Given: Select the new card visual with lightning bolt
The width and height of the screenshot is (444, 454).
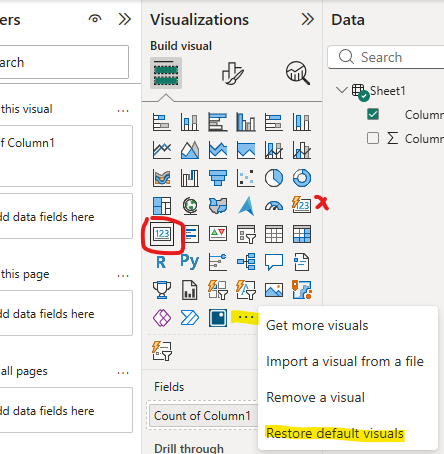Looking at the screenshot, I should coord(302,205).
